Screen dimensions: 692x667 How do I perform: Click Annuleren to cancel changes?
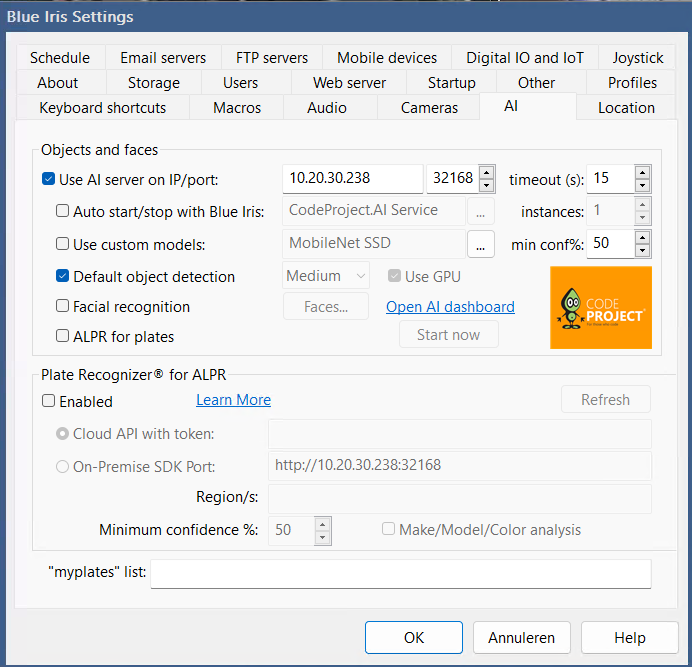coord(522,638)
